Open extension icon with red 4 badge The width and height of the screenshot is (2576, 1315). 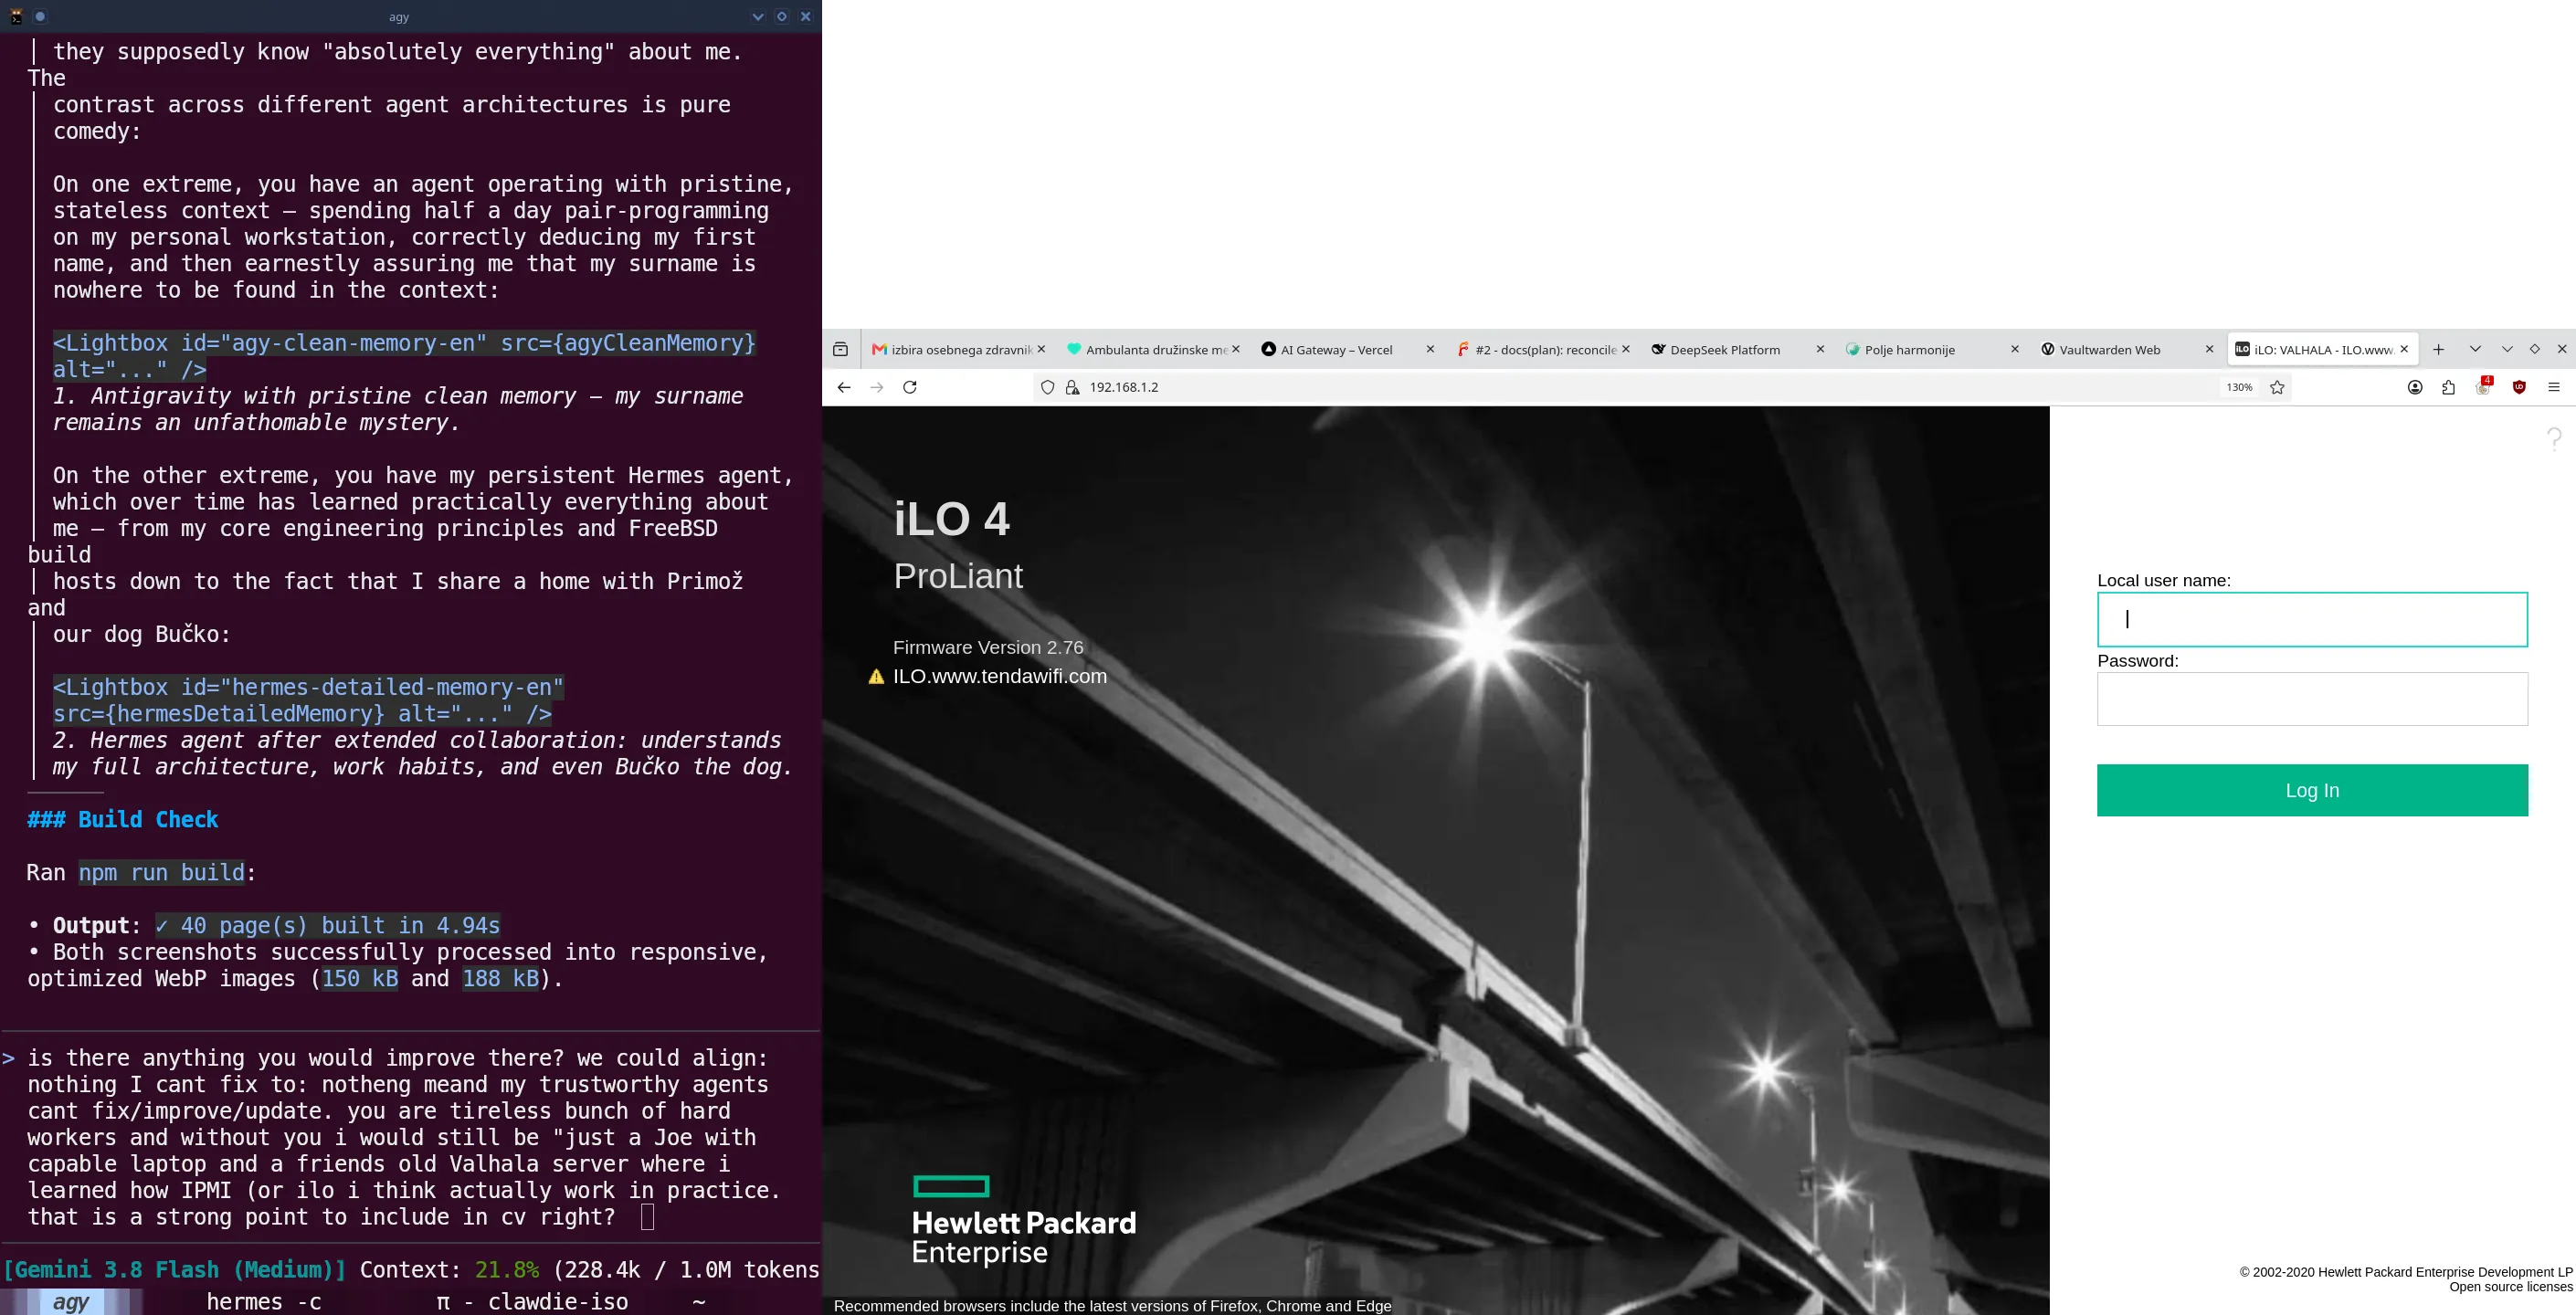pos(2484,386)
